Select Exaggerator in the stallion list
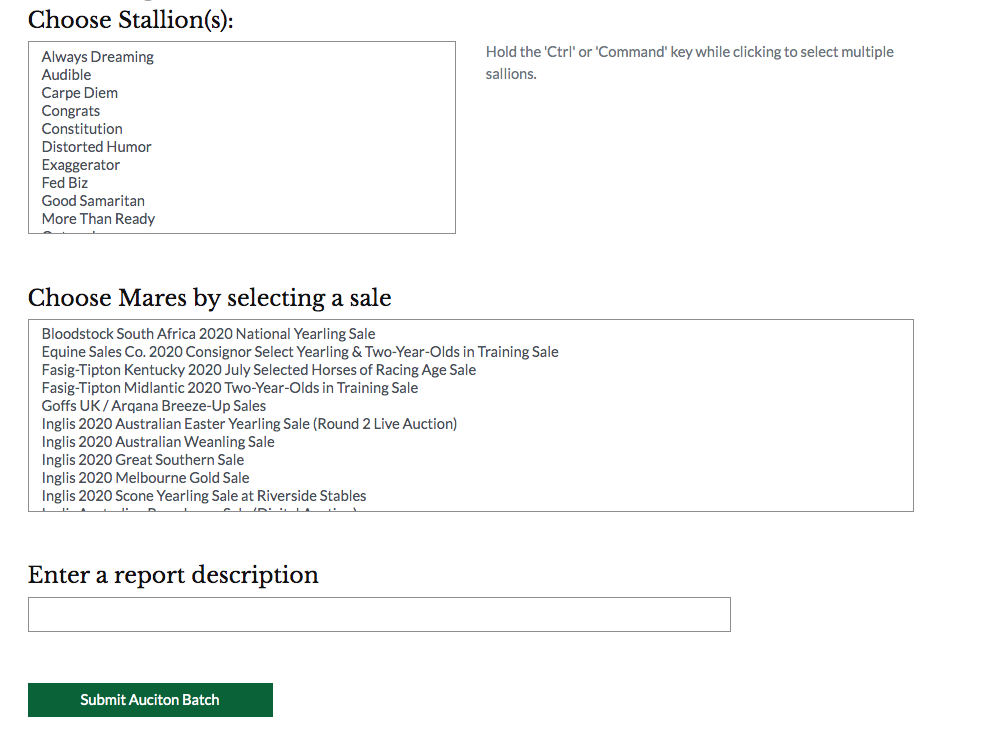This screenshot has height=746, width=989. click(81, 165)
